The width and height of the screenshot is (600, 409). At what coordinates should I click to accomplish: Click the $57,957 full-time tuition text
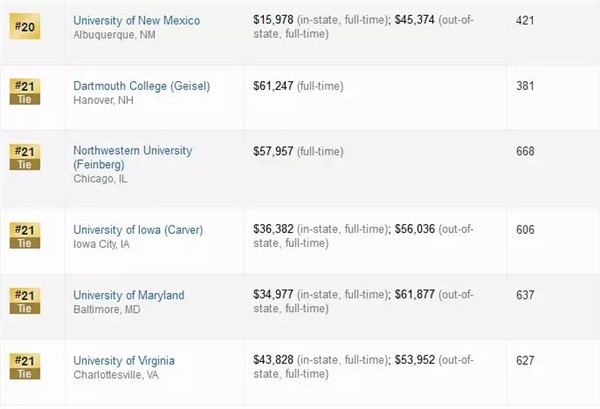pos(276,151)
